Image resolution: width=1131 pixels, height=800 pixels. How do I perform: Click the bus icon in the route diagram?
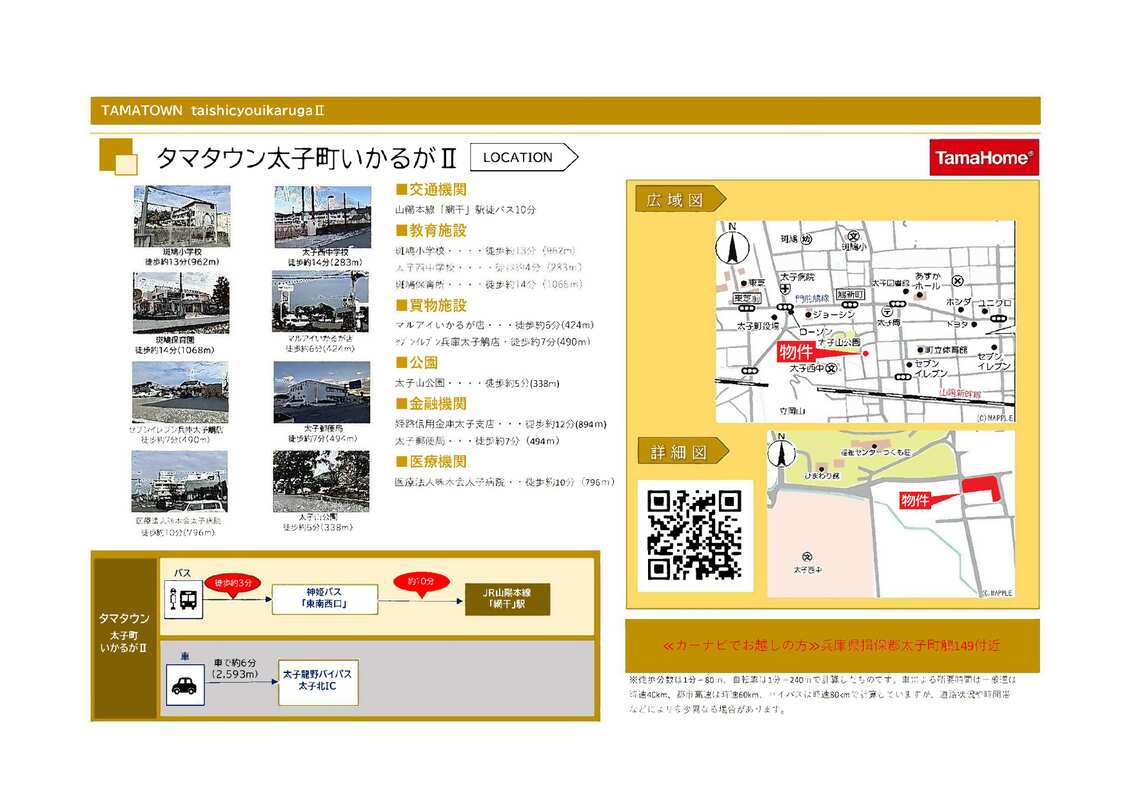185,600
